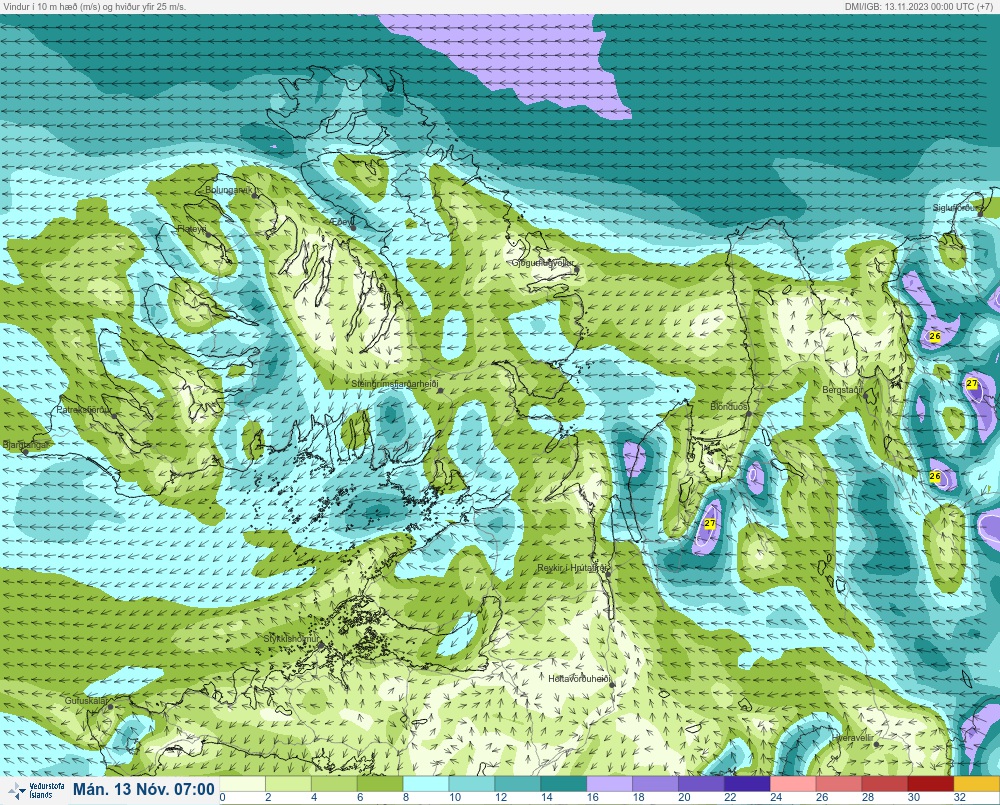The height and width of the screenshot is (805, 1000).
Task: Select the pink 24–26 m/s legend swatch
Action: click(793, 783)
